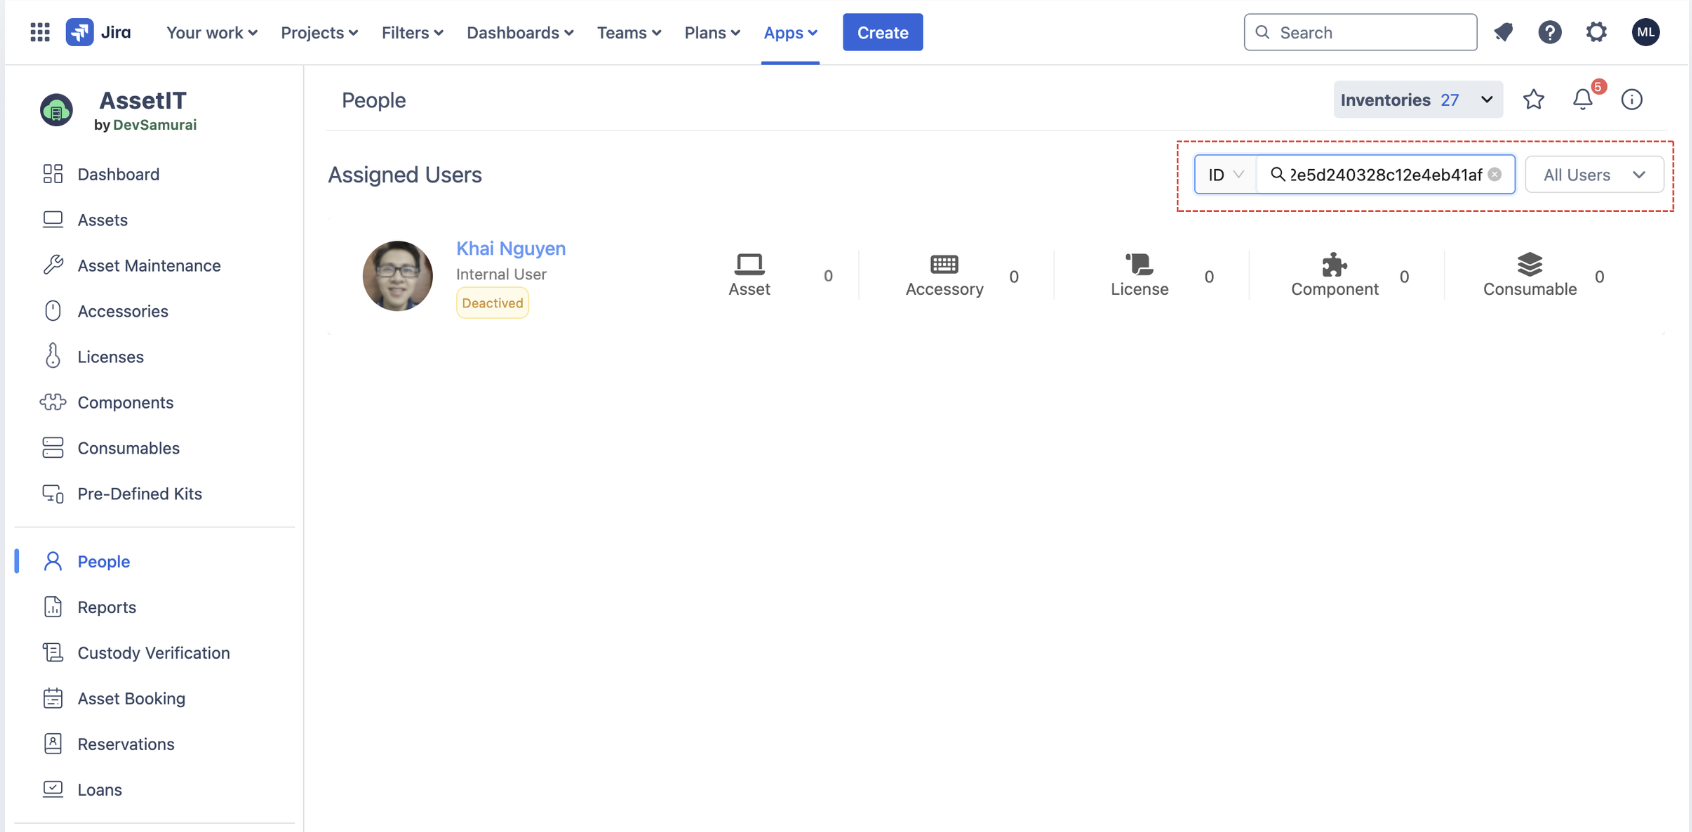Viewport: 1692px width, 832px height.
Task: Open the Projects menu
Action: point(319,32)
